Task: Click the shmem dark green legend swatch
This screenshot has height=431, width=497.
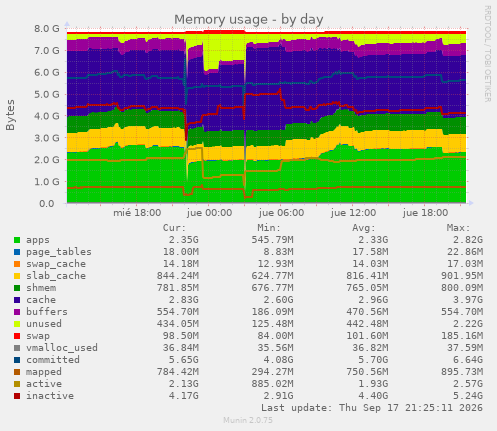Action: point(17,288)
